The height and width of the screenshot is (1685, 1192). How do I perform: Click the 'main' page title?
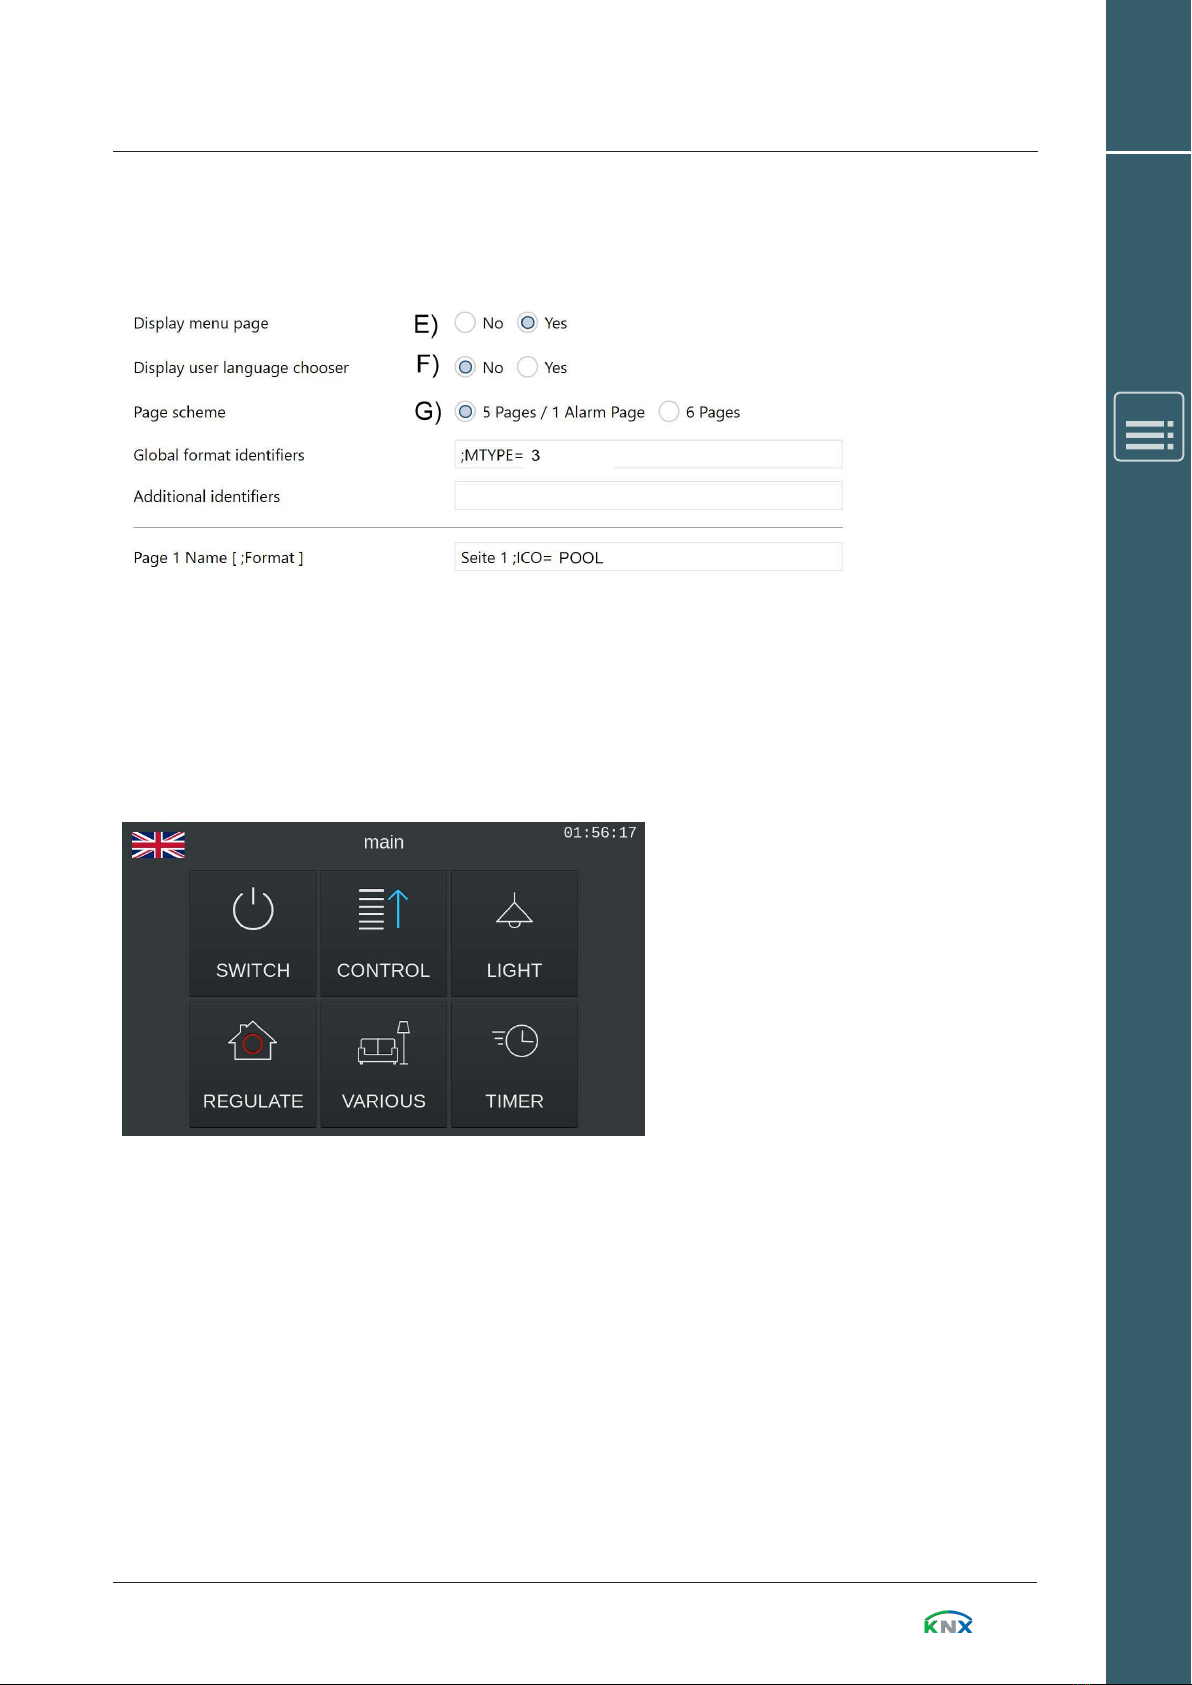tap(384, 842)
